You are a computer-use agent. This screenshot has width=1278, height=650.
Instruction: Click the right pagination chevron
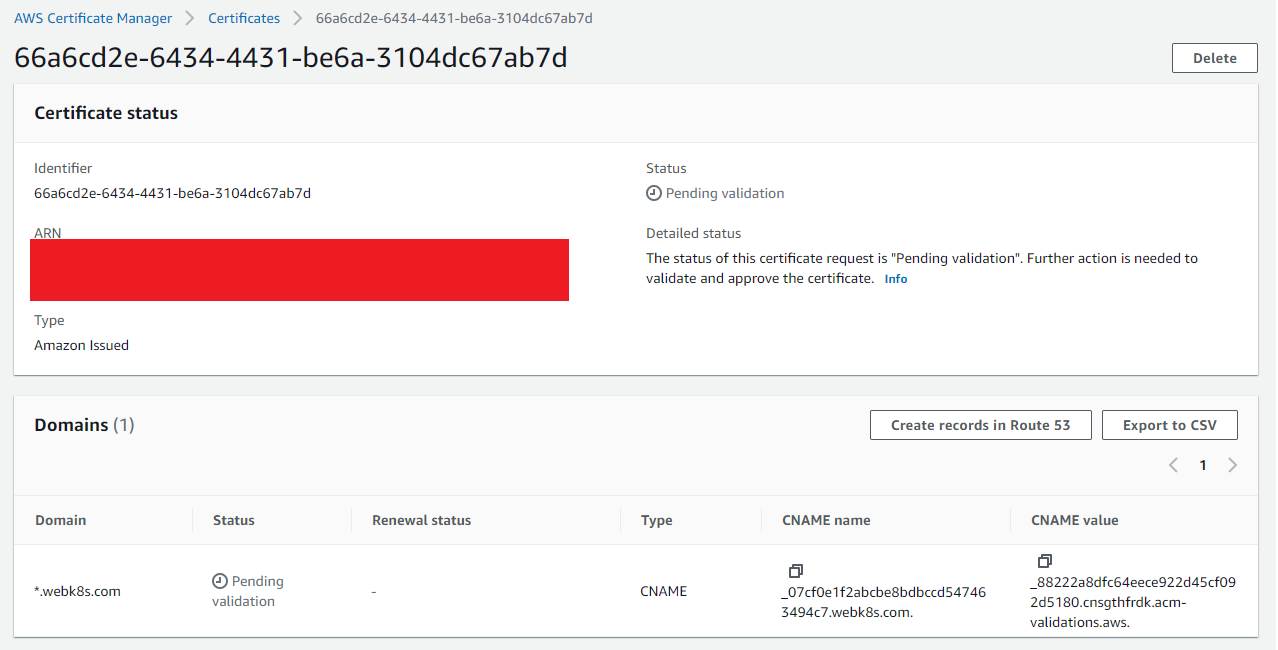(x=1232, y=464)
